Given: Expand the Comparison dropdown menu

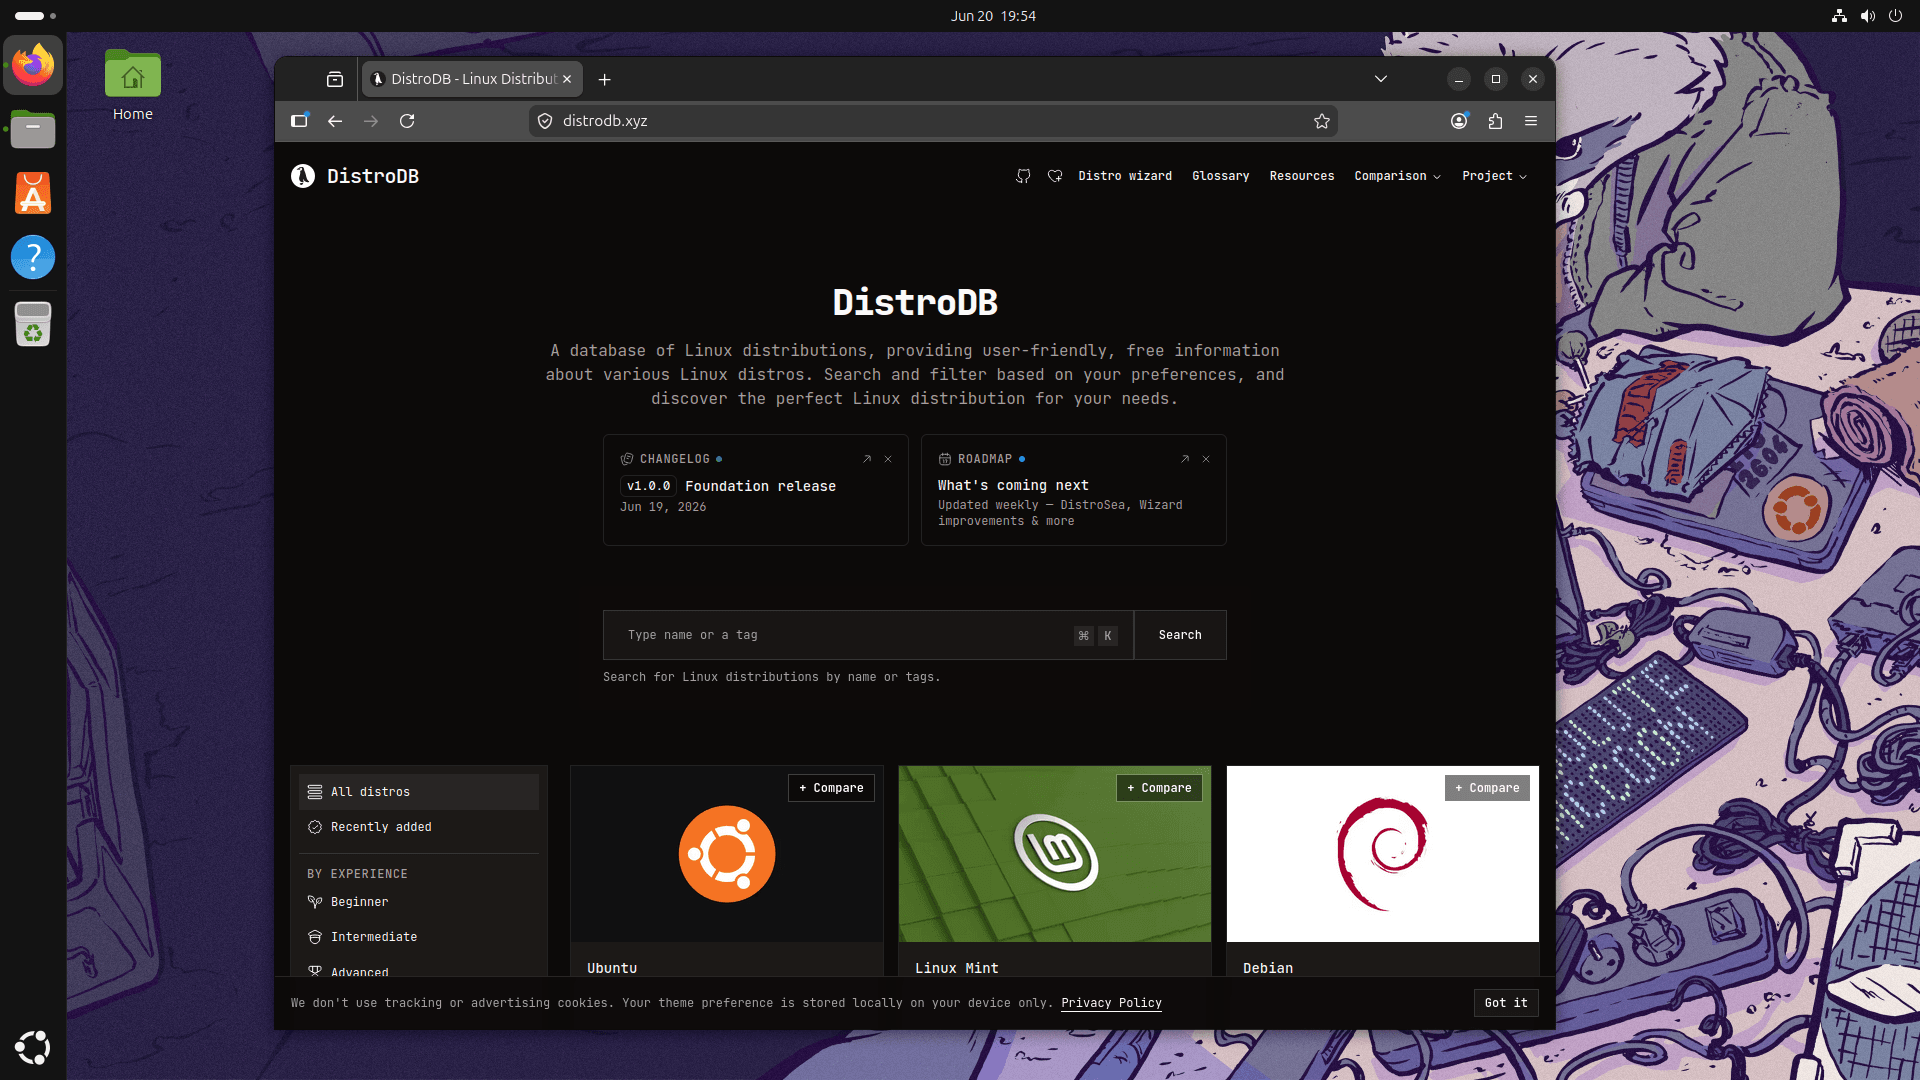Looking at the screenshot, I should (1397, 176).
